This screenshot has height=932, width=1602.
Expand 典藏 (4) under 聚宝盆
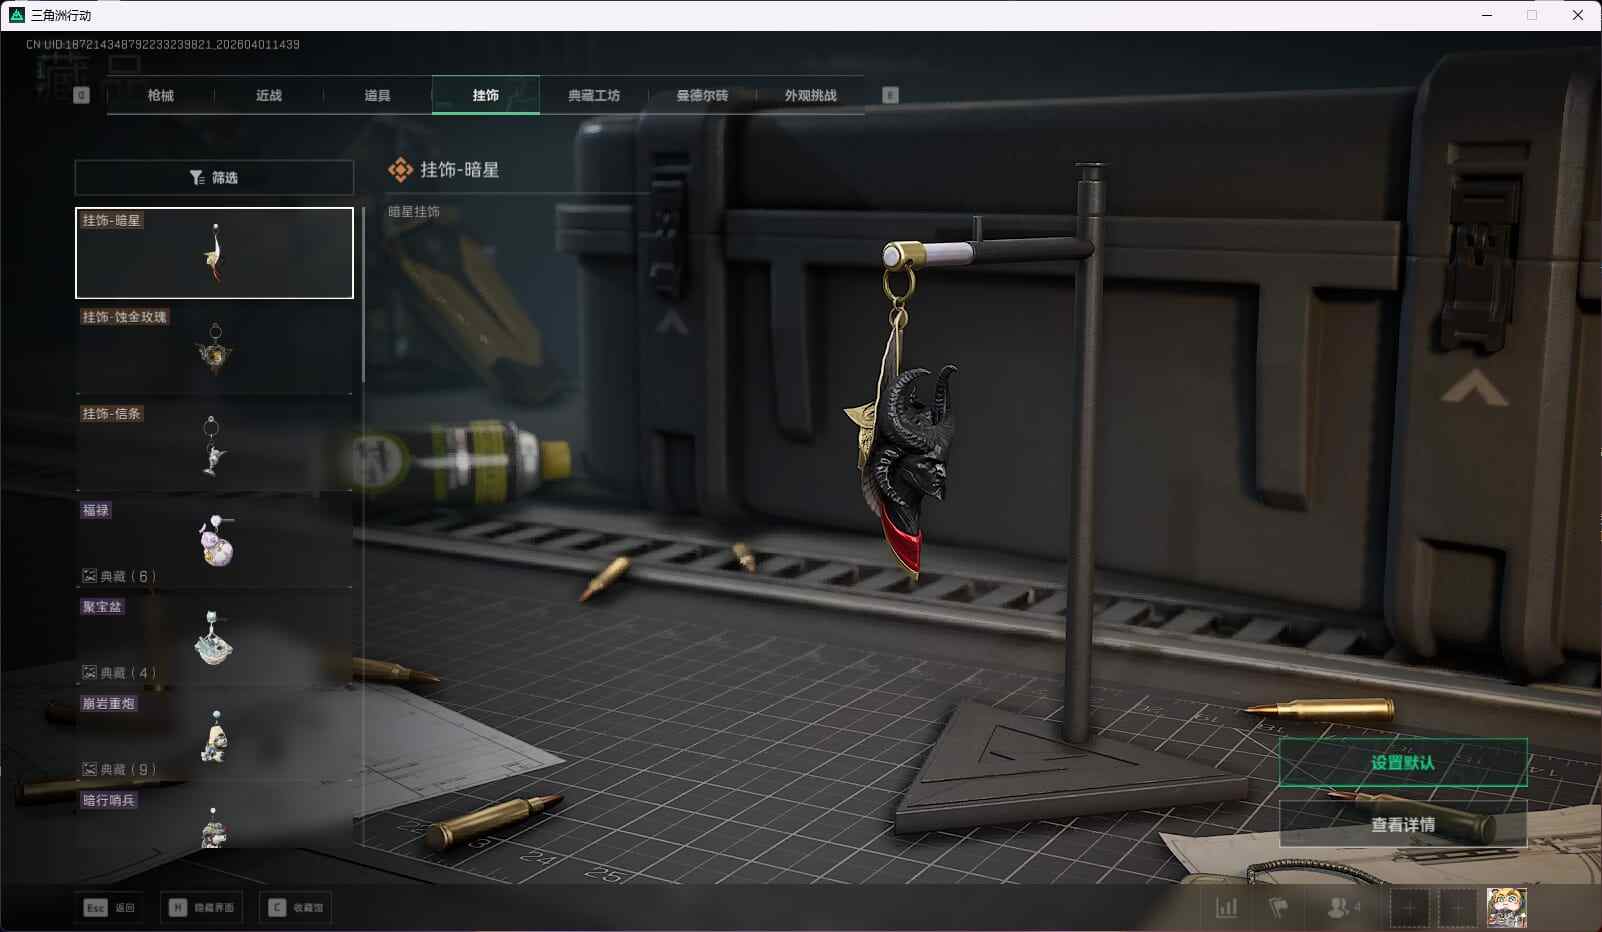pyautogui.click(x=119, y=673)
